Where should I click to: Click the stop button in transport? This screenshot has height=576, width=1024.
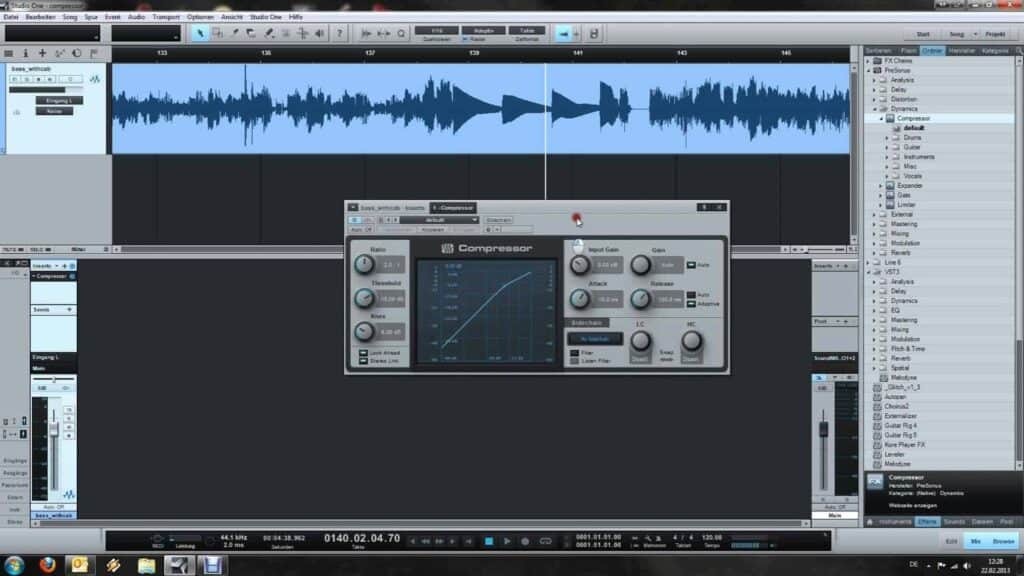(488, 541)
